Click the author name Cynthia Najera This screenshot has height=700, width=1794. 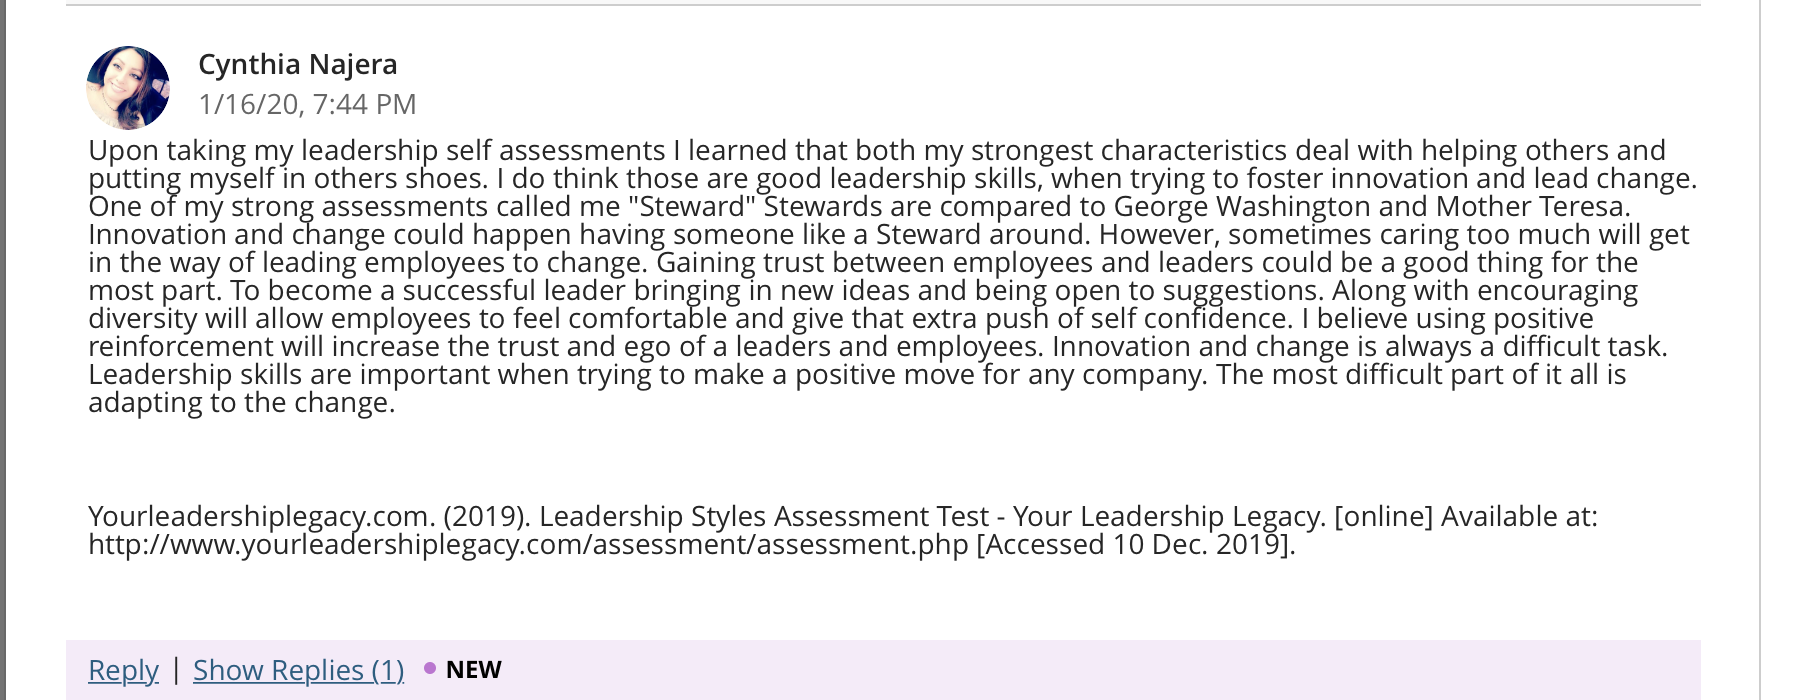(298, 64)
